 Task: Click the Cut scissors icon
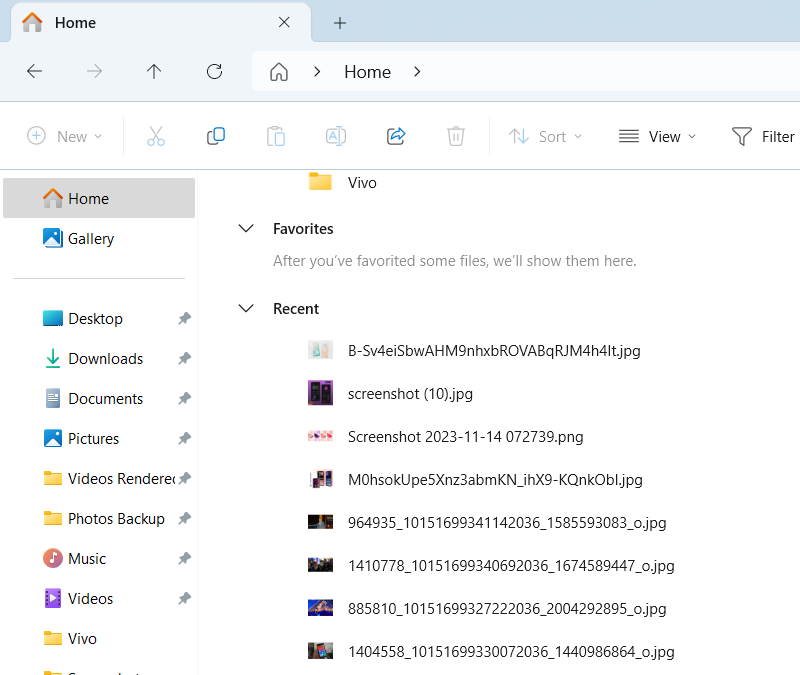156,136
